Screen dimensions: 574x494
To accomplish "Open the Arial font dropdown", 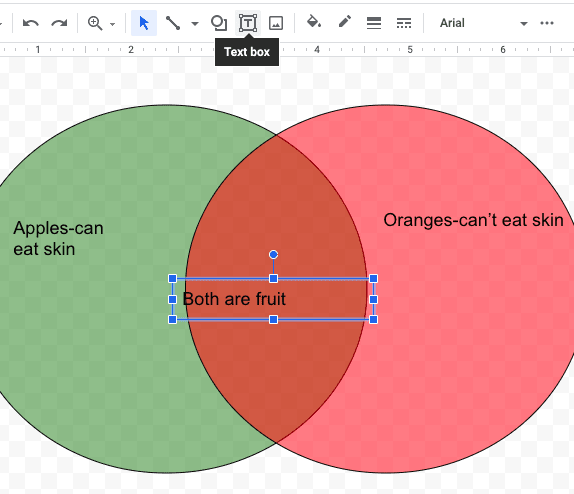I will [483, 23].
